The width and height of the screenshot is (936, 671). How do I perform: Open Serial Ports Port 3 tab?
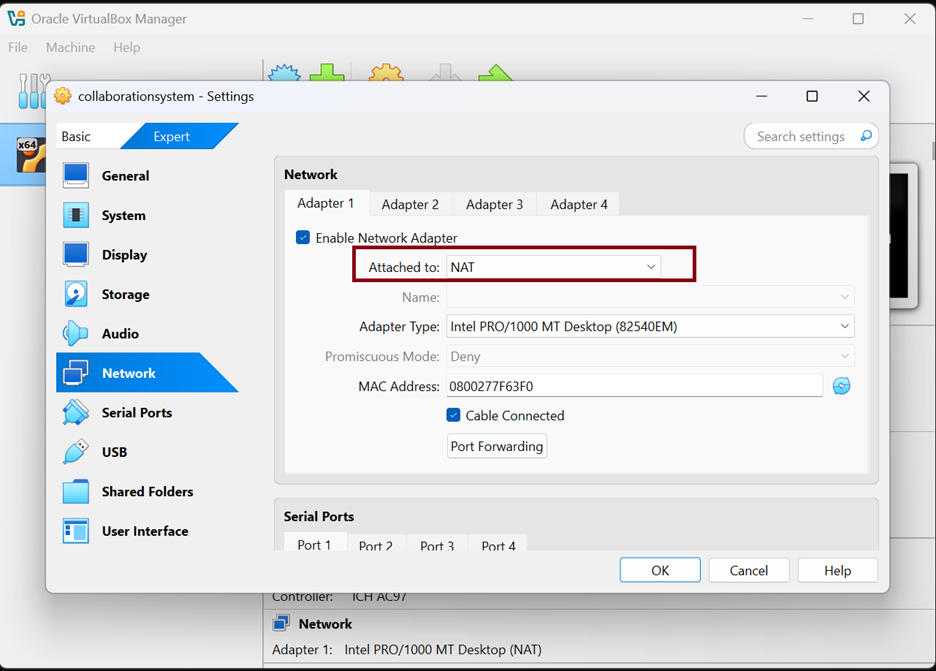437,543
